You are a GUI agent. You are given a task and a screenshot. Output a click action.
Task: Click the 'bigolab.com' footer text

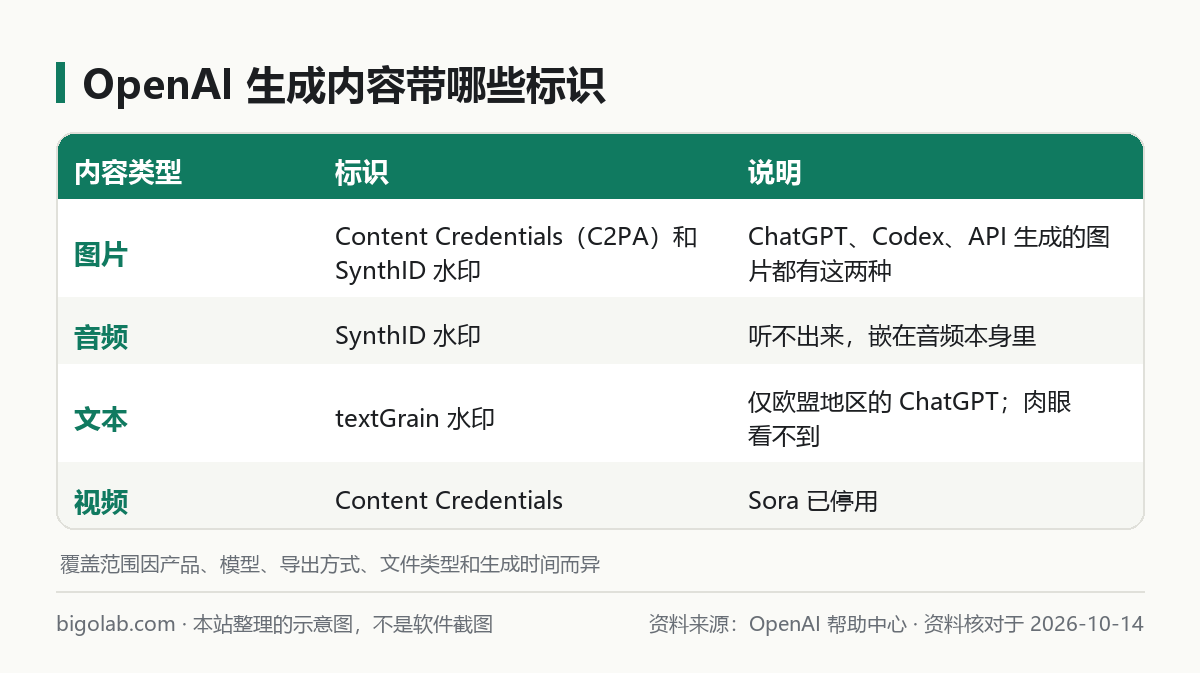coord(116,624)
